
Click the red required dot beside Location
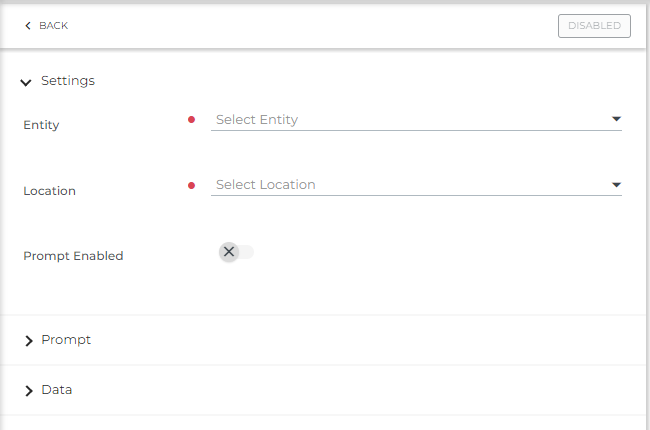tap(192, 185)
